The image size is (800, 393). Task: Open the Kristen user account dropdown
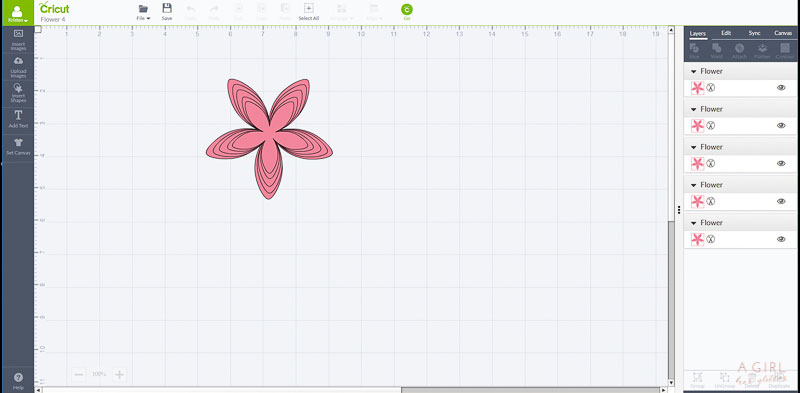(18, 13)
